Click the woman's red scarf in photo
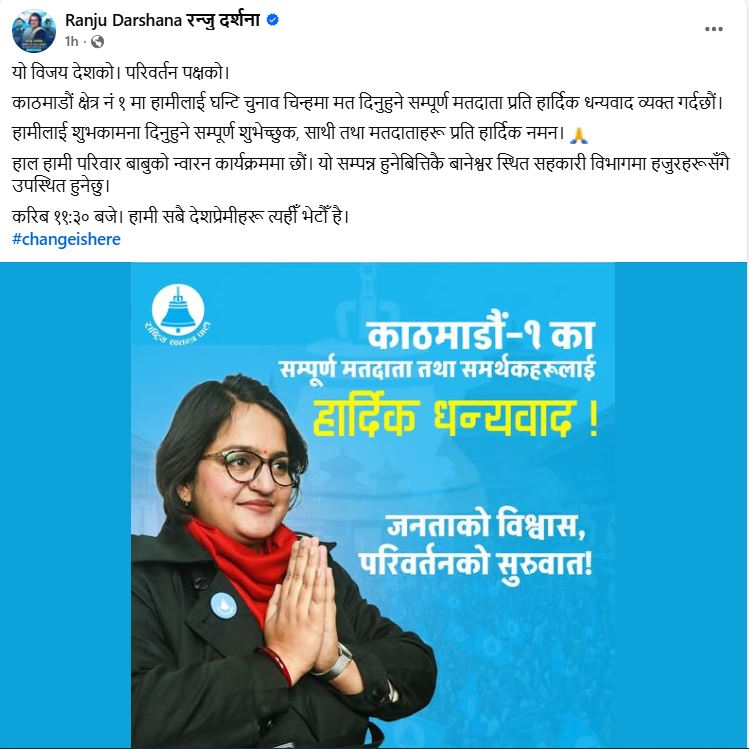 (239, 560)
